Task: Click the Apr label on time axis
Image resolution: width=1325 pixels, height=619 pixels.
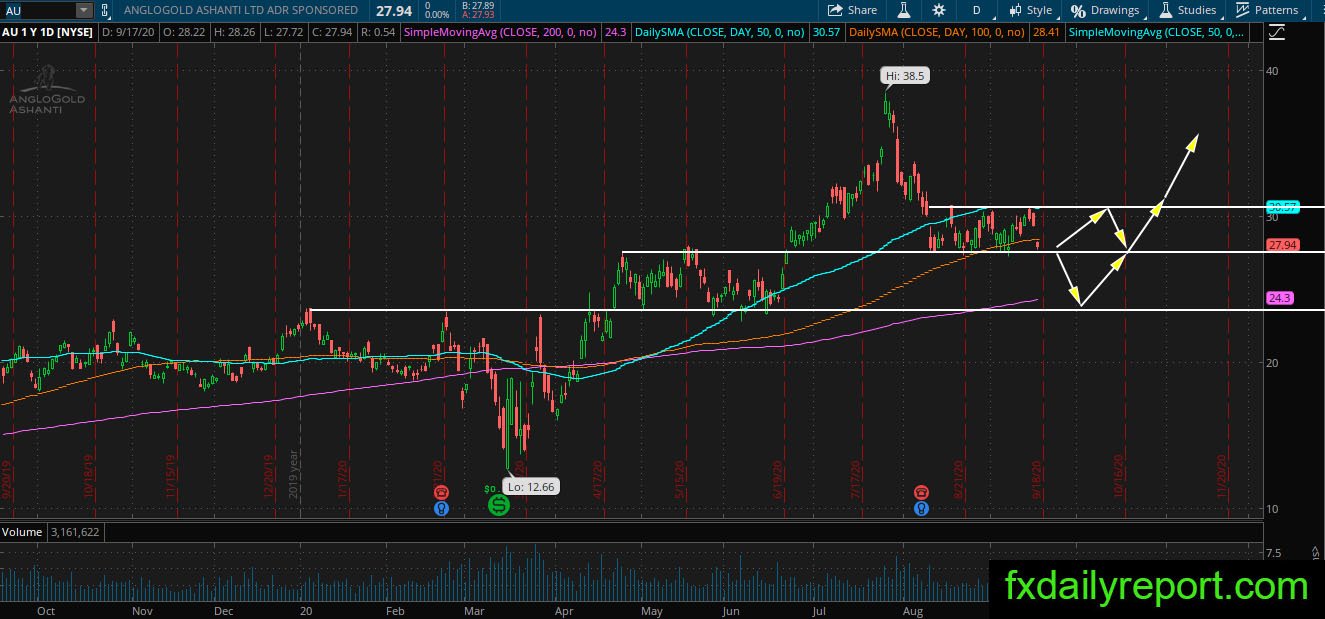Action: click(x=564, y=610)
